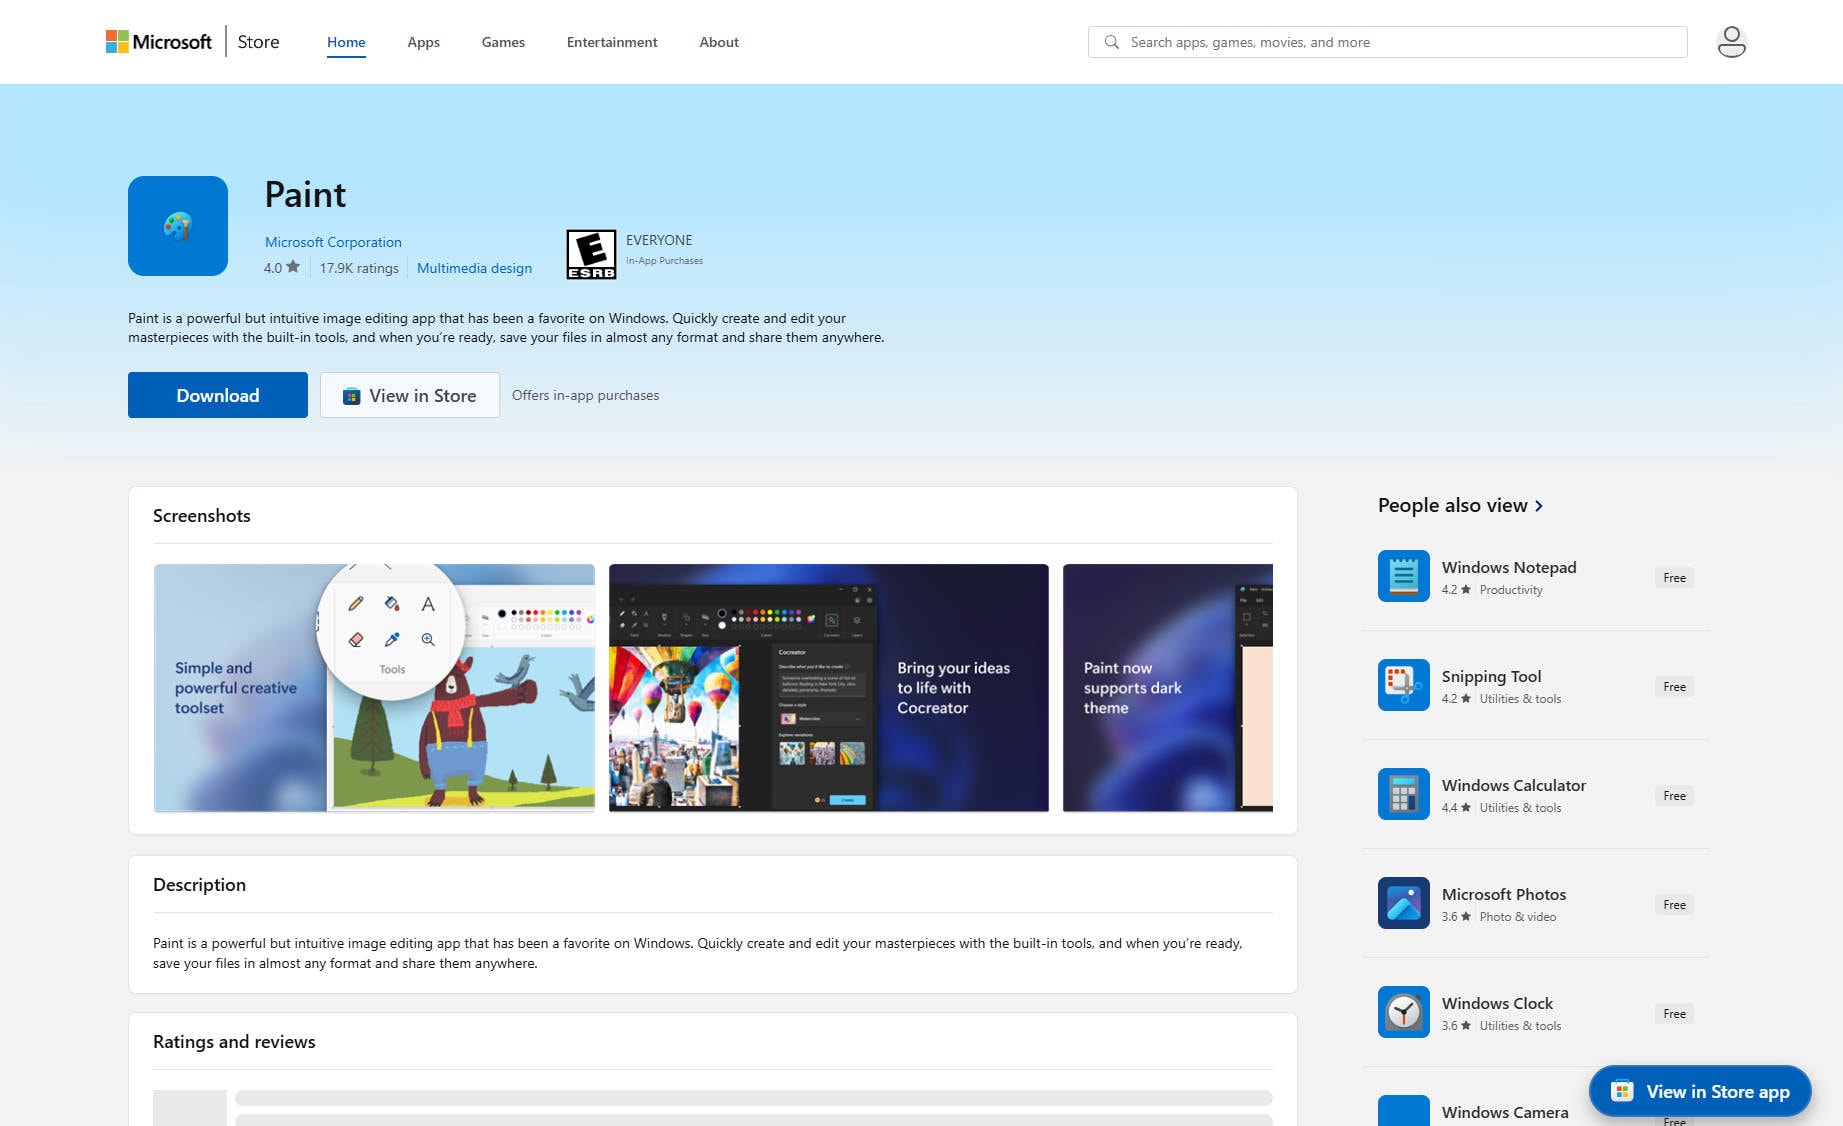Click the 4.0 star rating

click(x=282, y=268)
